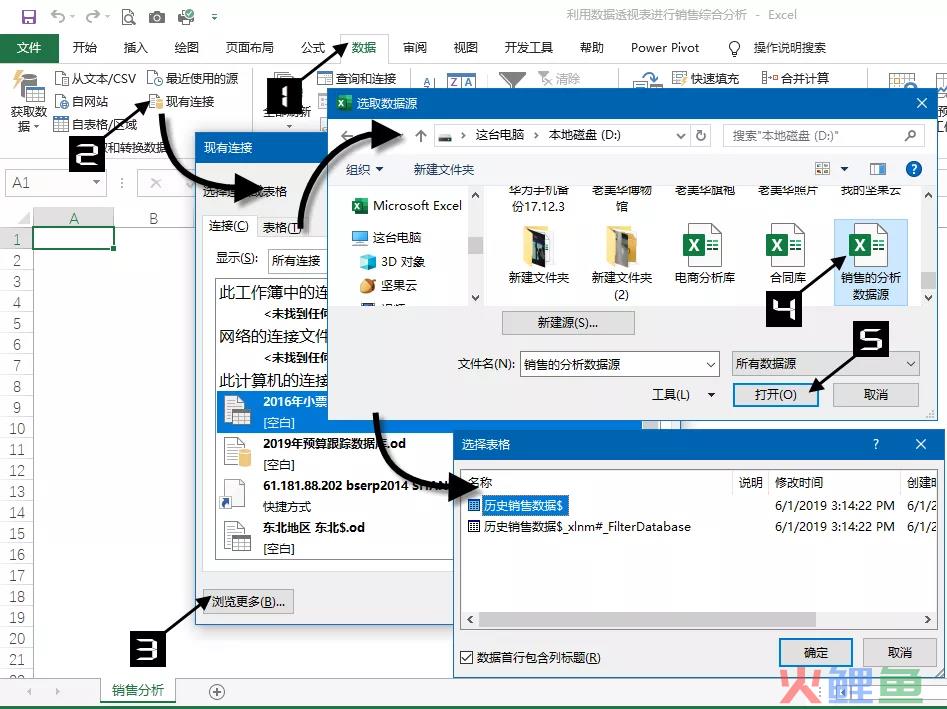Click the Z-A sort descending icon
This screenshot has height=709, width=947.
point(461,81)
